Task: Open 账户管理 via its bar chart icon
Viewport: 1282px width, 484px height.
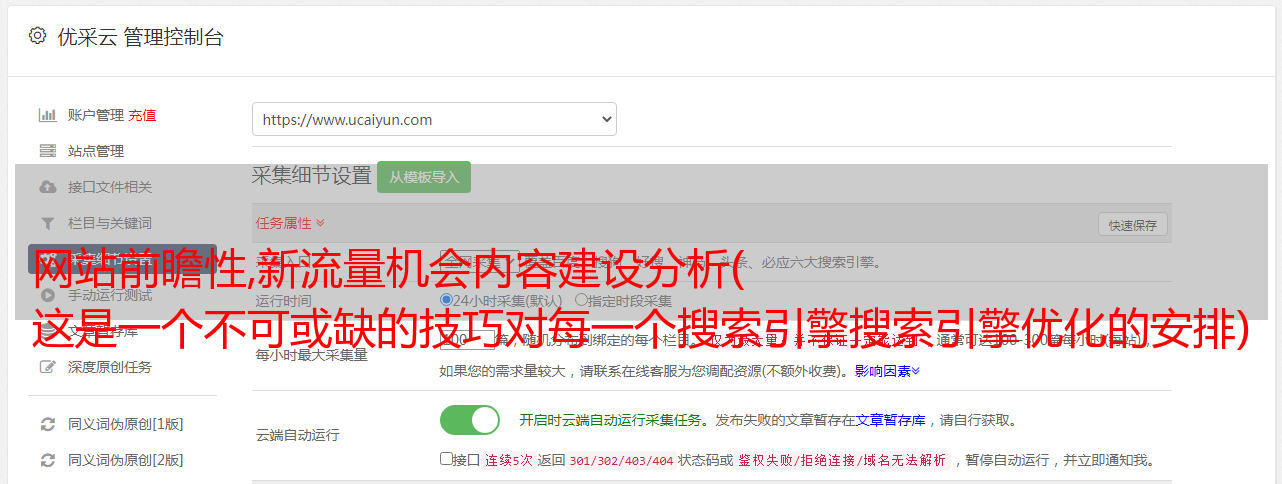Action: [x=47, y=115]
